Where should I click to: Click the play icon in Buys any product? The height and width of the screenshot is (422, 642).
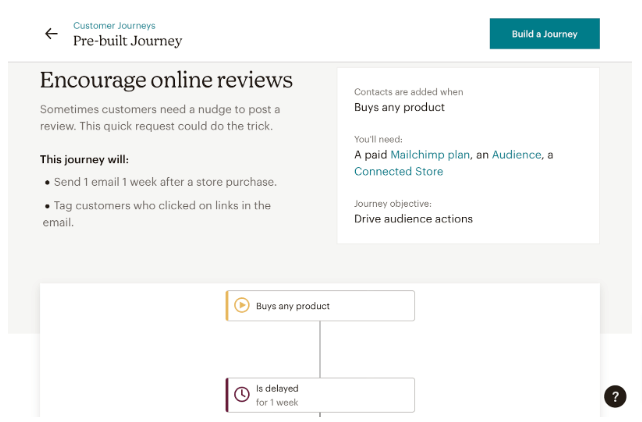pyautogui.click(x=242, y=305)
